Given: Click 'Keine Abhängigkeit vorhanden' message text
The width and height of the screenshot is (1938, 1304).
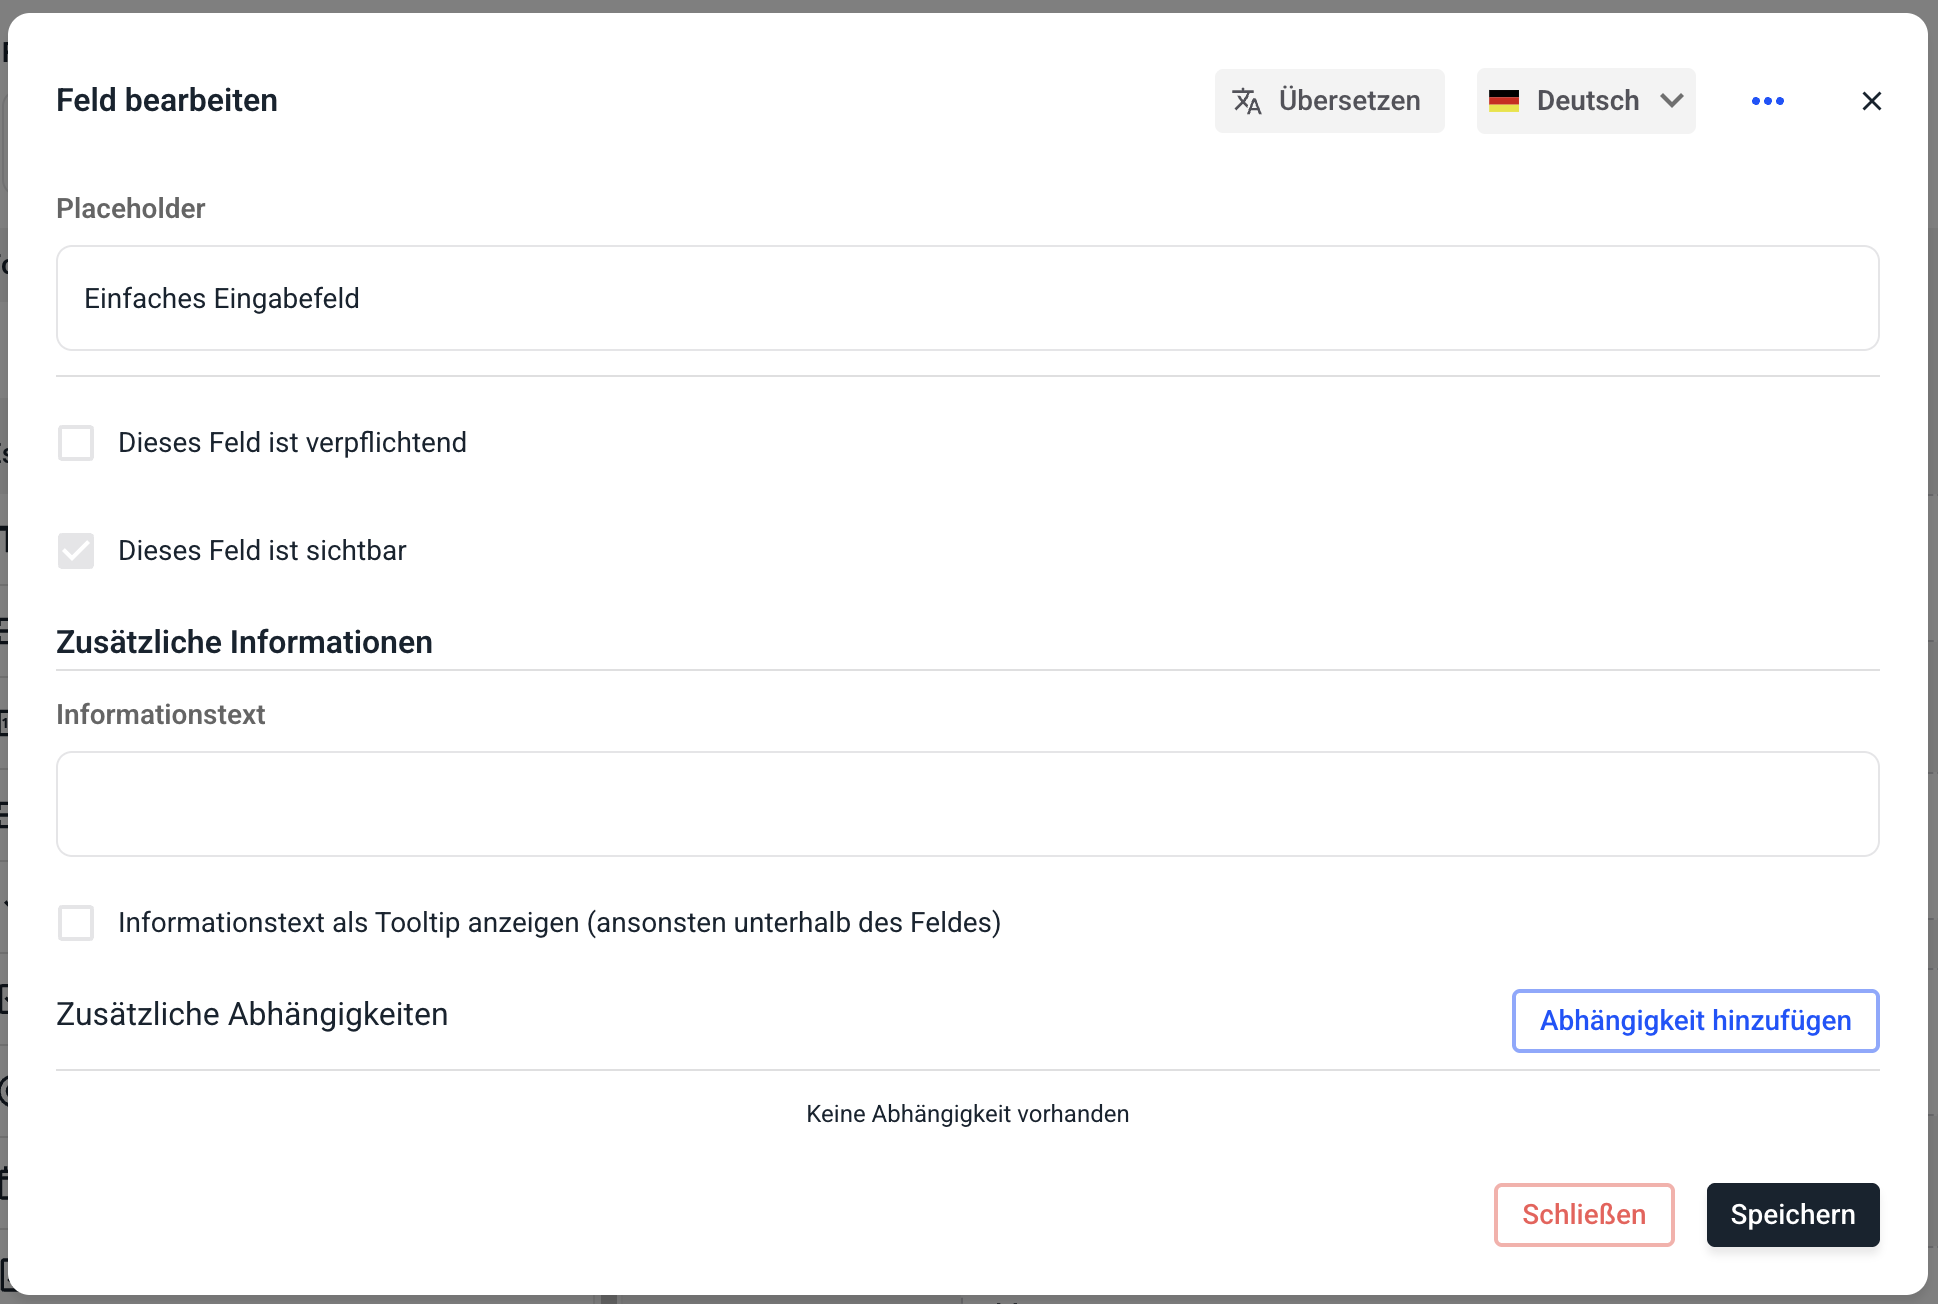Looking at the screenshot, I should 967,1114.
